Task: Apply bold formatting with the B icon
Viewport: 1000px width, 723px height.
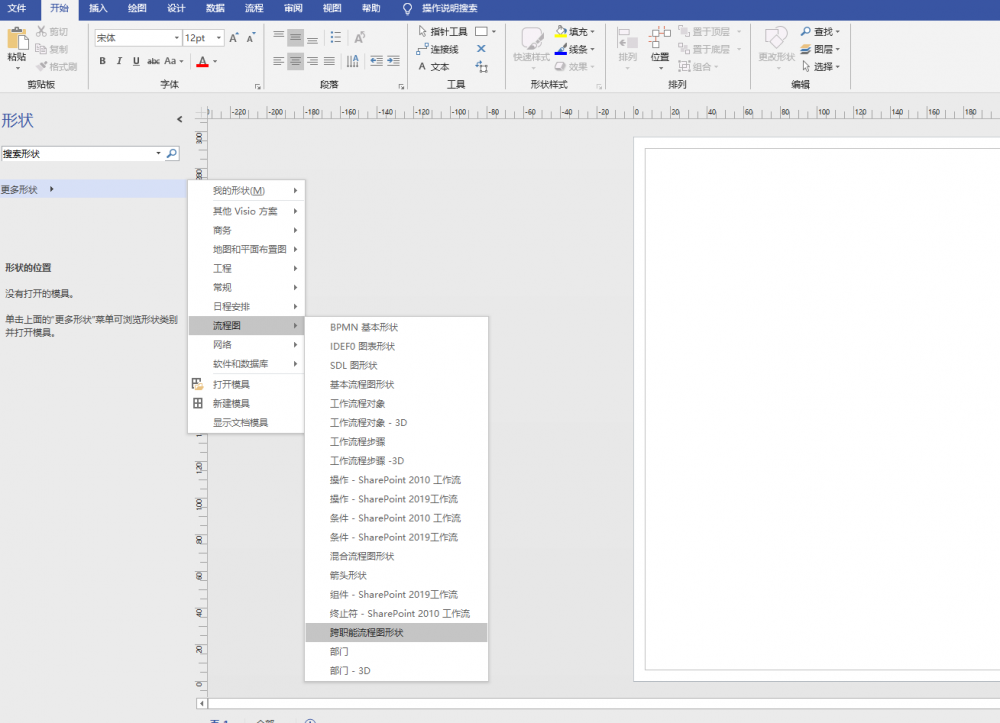Action: point(103,61)
